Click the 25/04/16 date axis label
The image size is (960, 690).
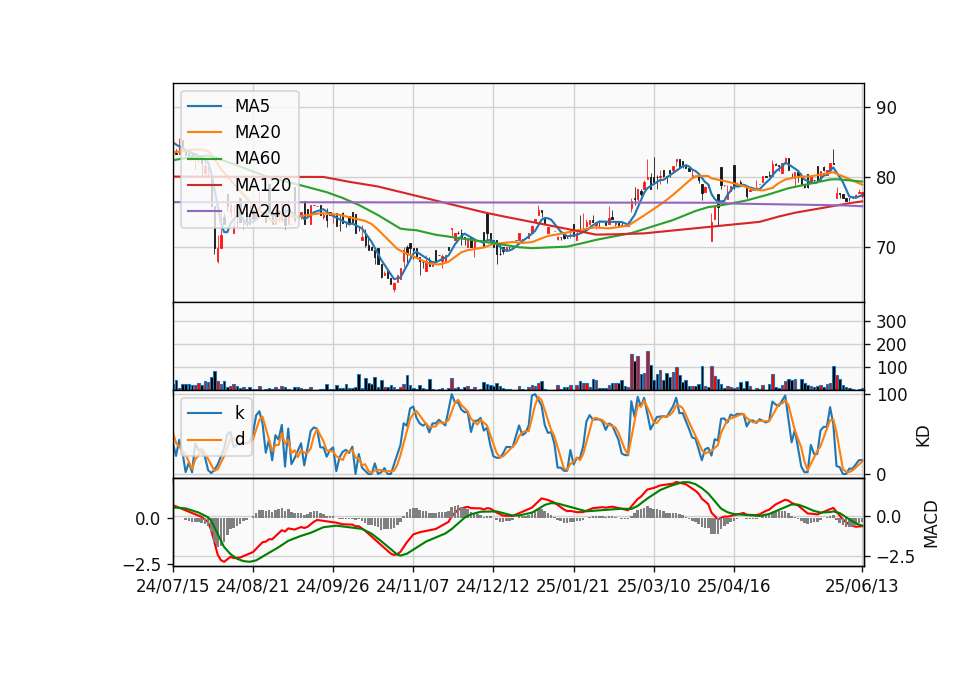coord(733,586)
